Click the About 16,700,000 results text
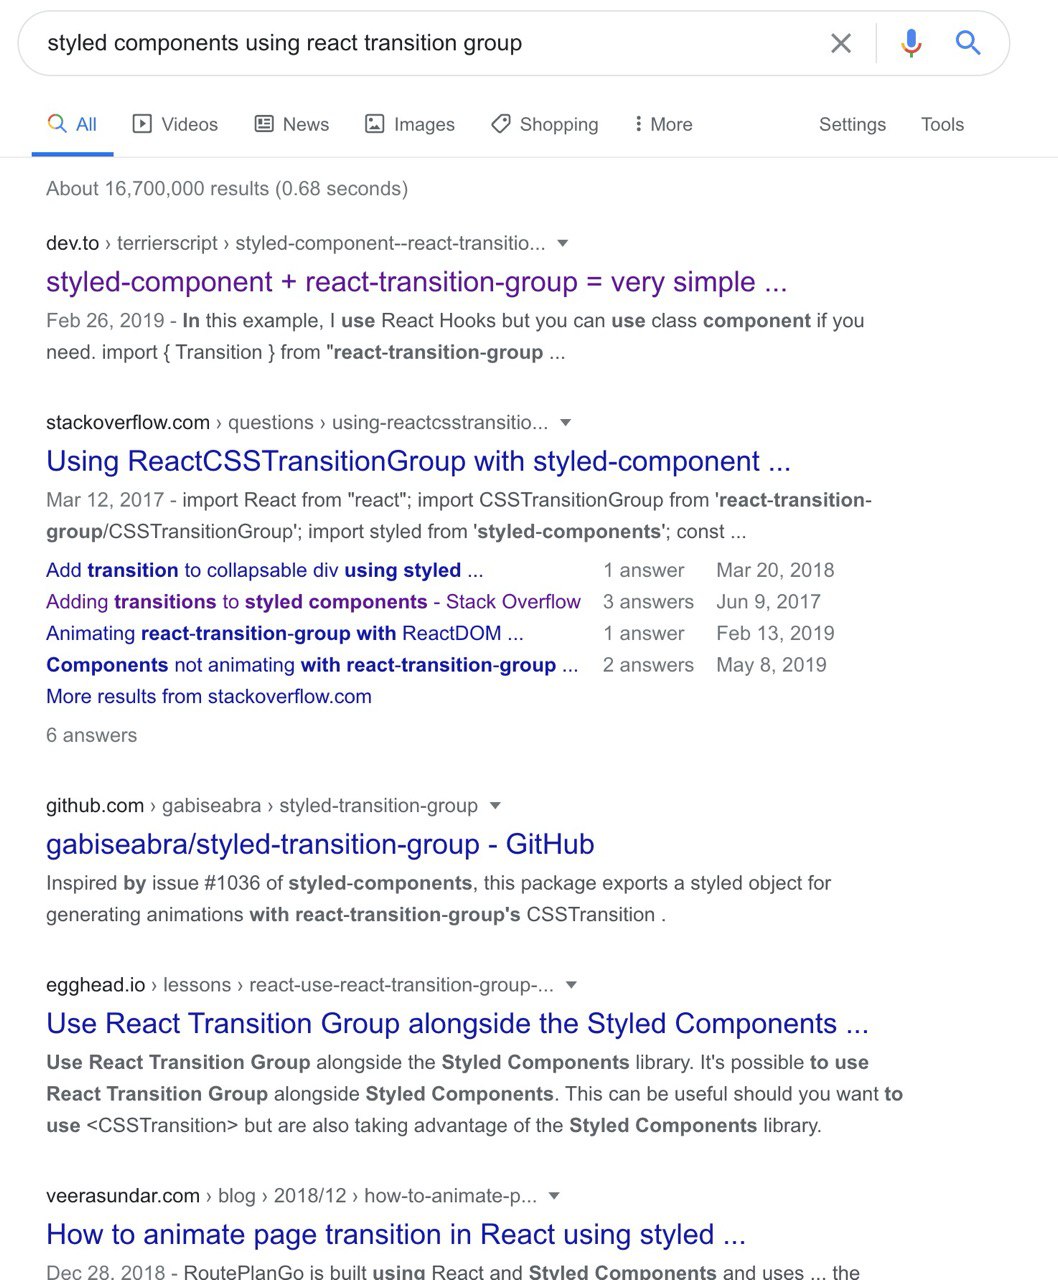Viewport: 1058px width, 1280px height. point(227,188)
